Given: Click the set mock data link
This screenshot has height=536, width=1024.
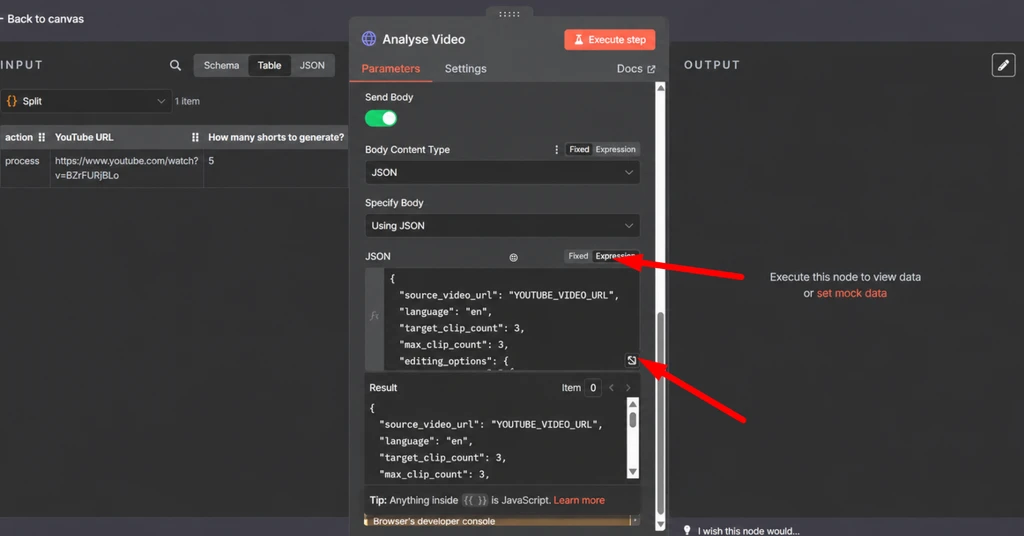Looking at the screenshot, I should (x=852, y=294).
